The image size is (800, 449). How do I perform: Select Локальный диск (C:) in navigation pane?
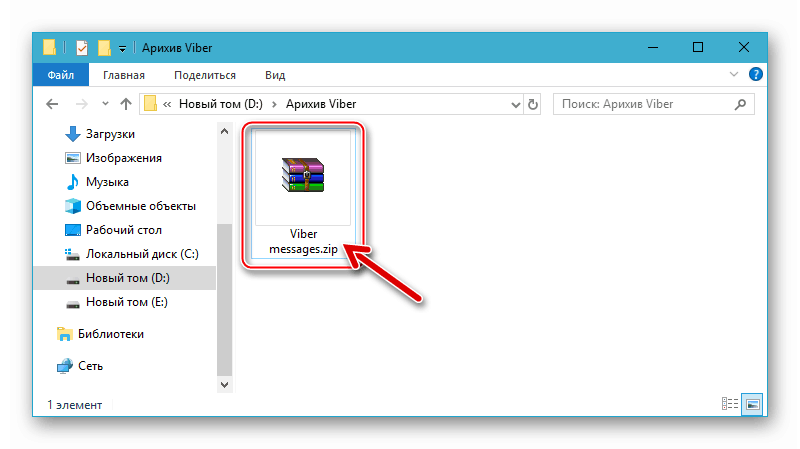pos(142,254)
